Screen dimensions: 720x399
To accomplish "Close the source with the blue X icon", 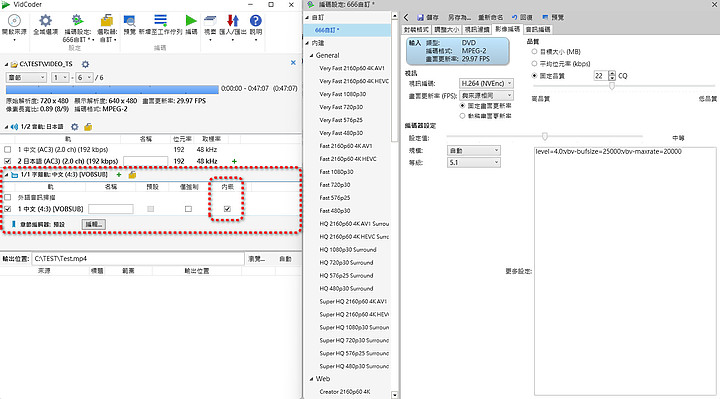I will click(x=293, y=62).
